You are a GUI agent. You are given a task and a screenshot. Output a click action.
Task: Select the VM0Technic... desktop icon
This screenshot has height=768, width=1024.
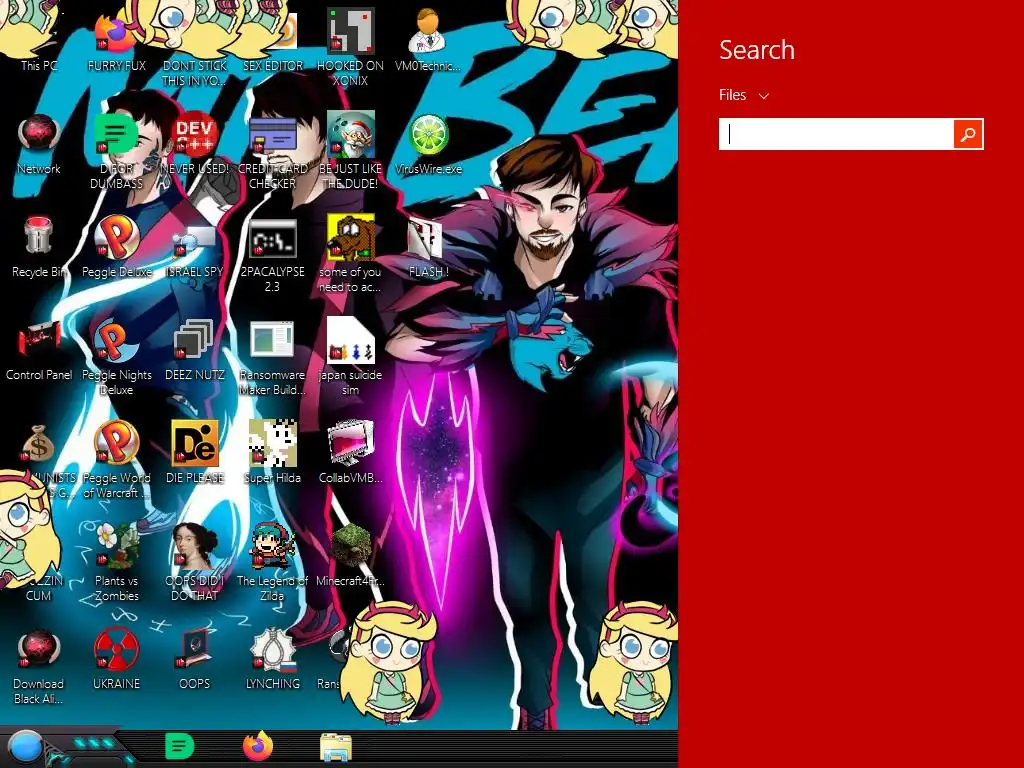click(428, 40)
